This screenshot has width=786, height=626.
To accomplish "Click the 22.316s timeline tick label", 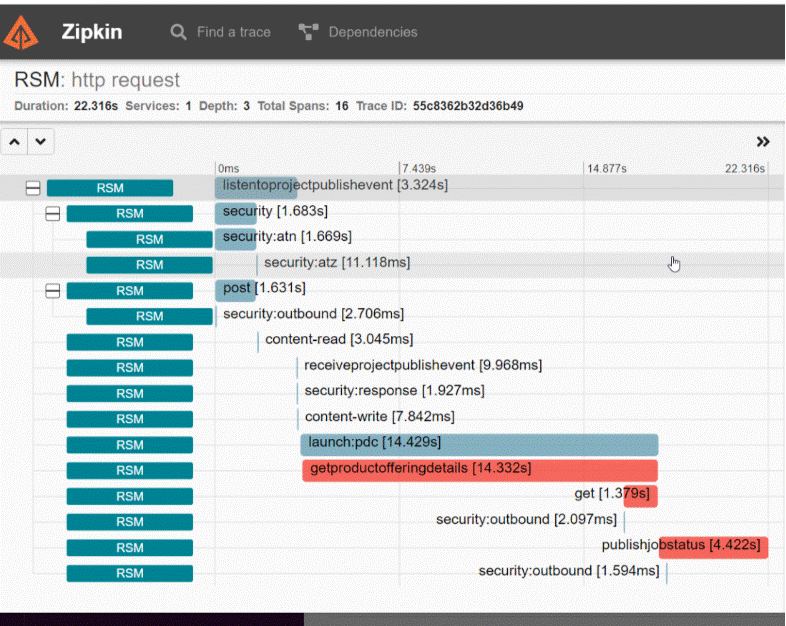I will 745,168.
